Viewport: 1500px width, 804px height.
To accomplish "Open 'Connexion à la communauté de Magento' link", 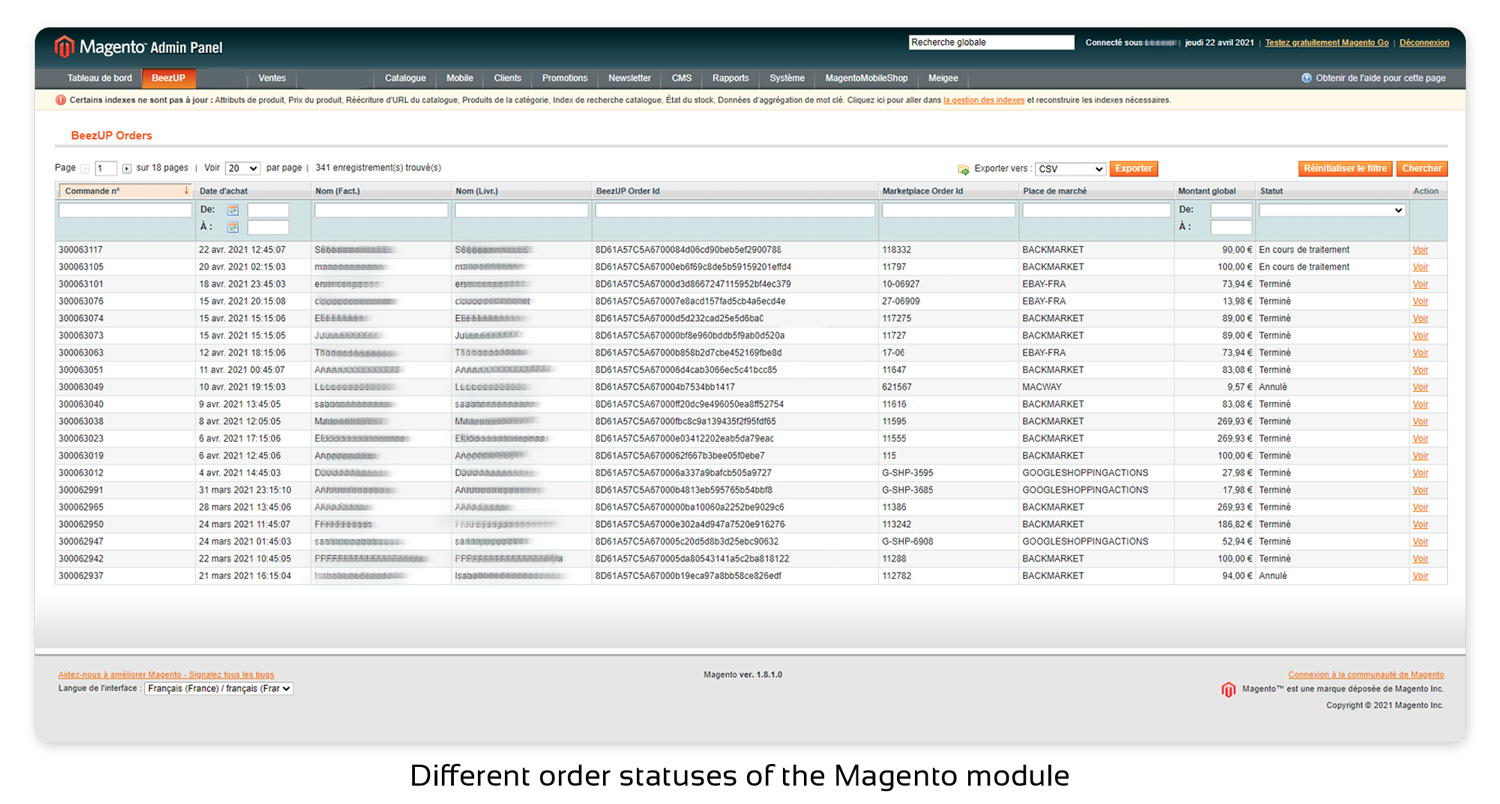I will 1366,675.
